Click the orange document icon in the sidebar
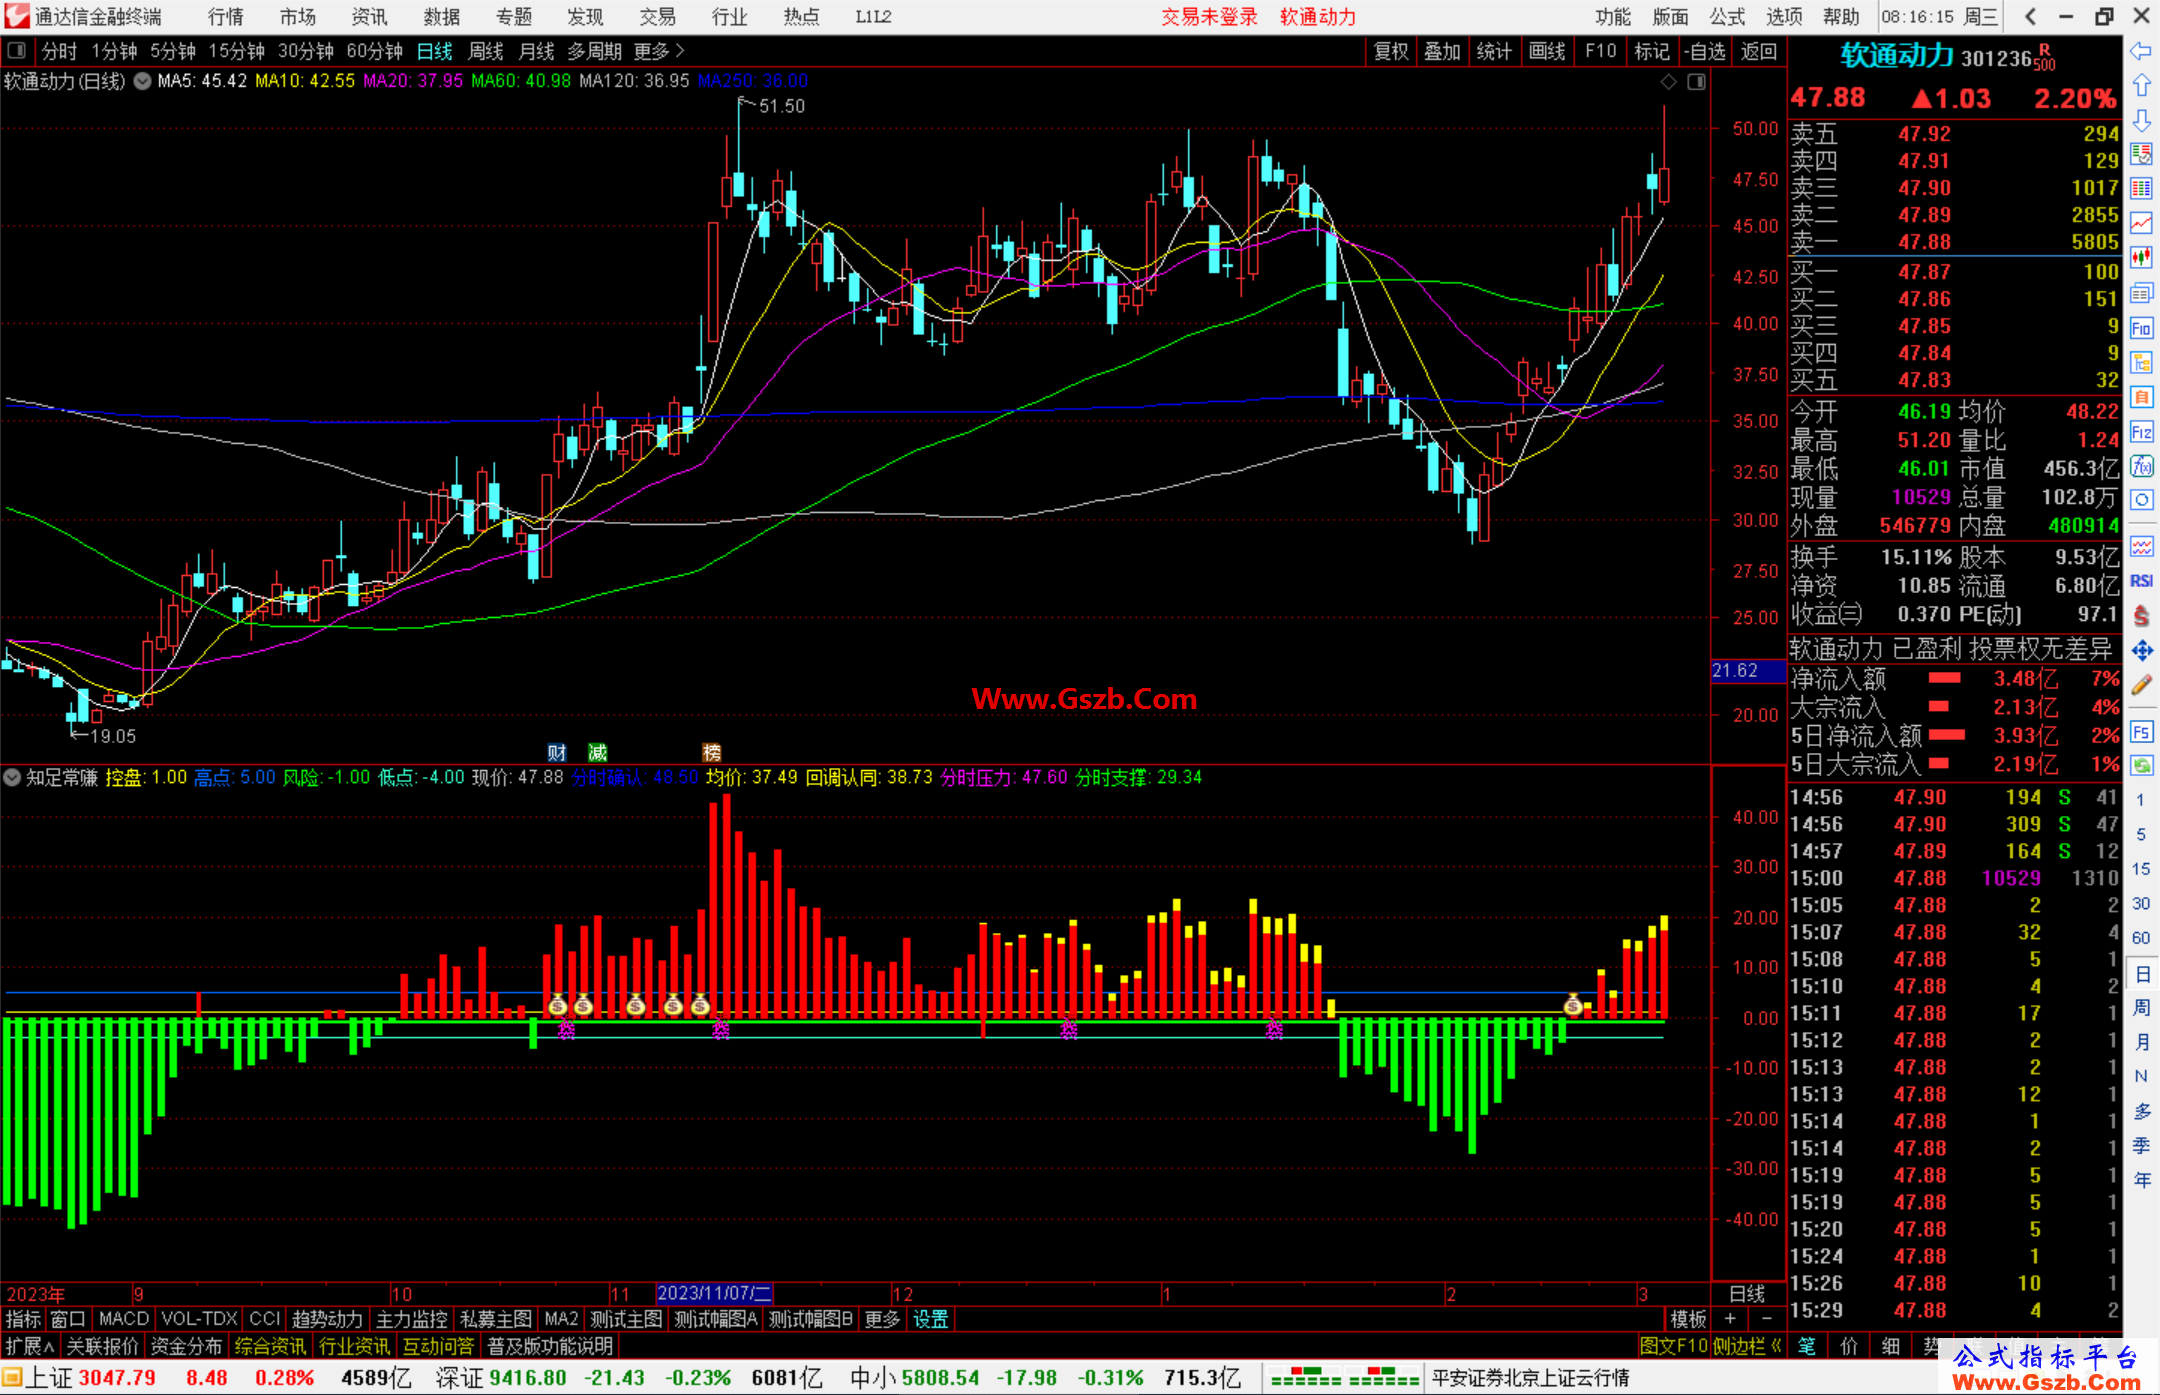 (2141, 397)
